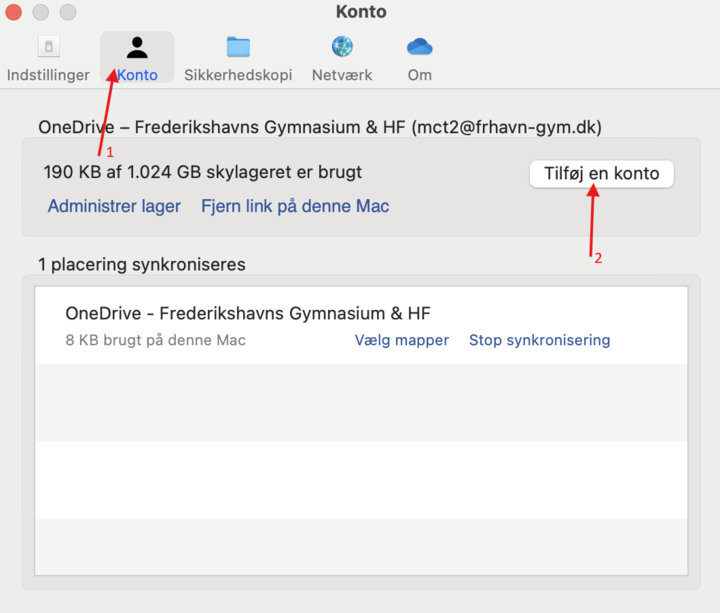Viewport: 720px width, 613px height.
Task: Click the Vælg mapper link
Action: (x=401, y=340)
